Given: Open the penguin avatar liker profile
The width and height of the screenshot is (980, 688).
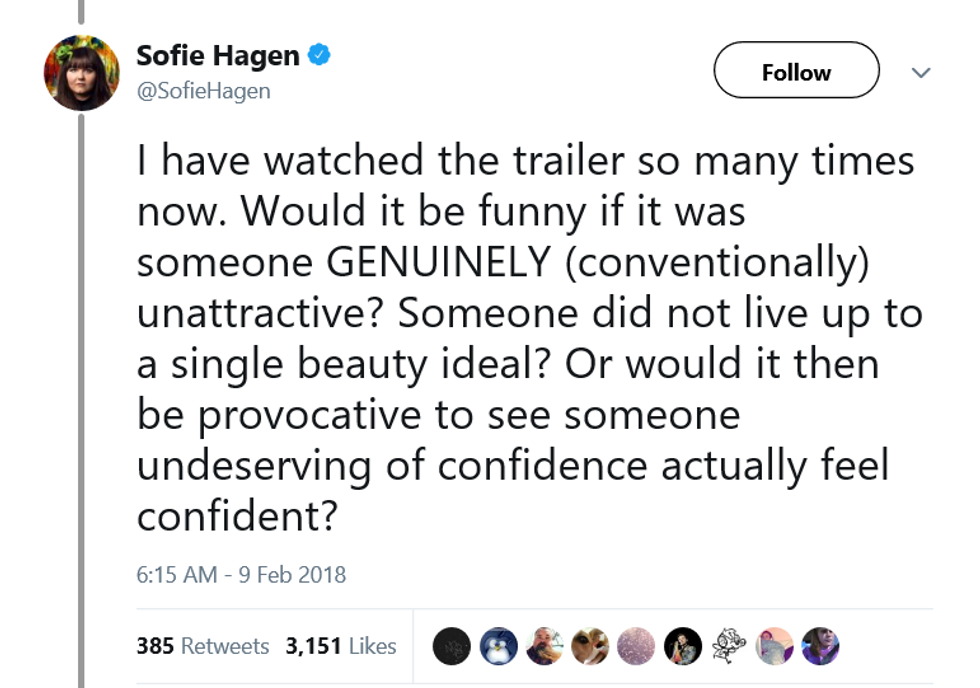Looking at the screenshot, I should (497, 646).
